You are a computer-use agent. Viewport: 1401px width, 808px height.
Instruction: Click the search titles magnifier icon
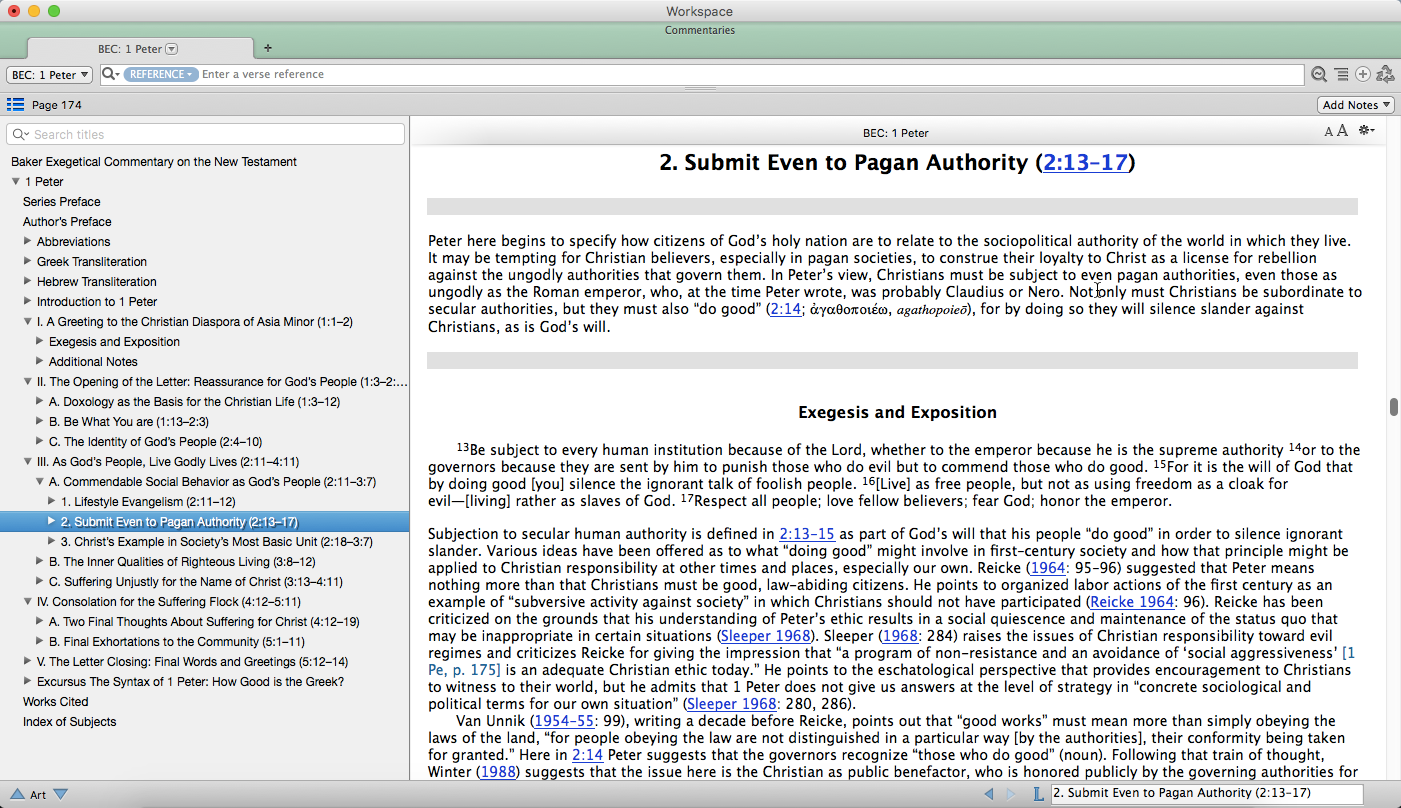tap(20, 134)
